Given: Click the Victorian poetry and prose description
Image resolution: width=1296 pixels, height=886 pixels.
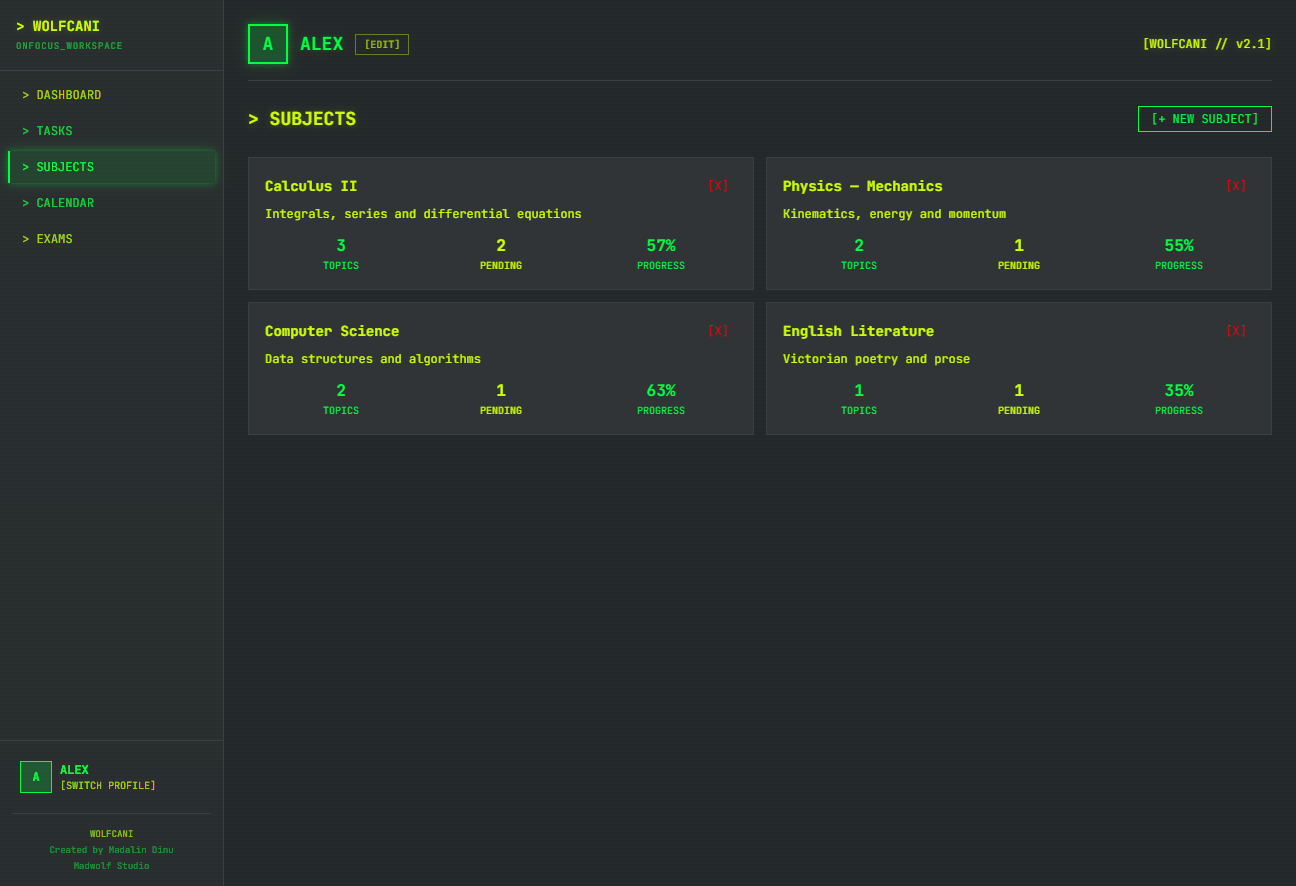Looking at the screenshot, I should (876, 359).
